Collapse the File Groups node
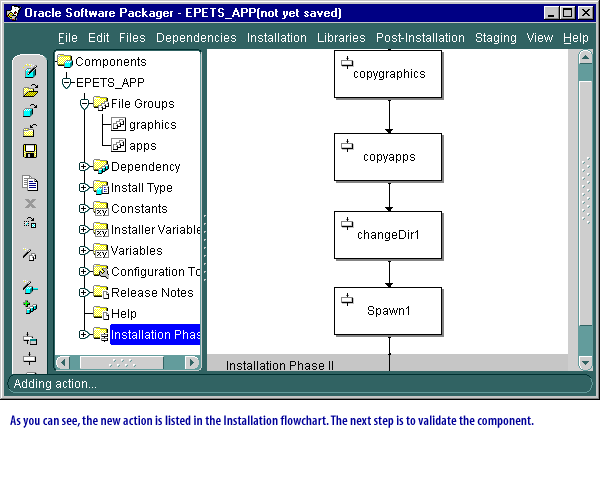 tap(85, 103)
